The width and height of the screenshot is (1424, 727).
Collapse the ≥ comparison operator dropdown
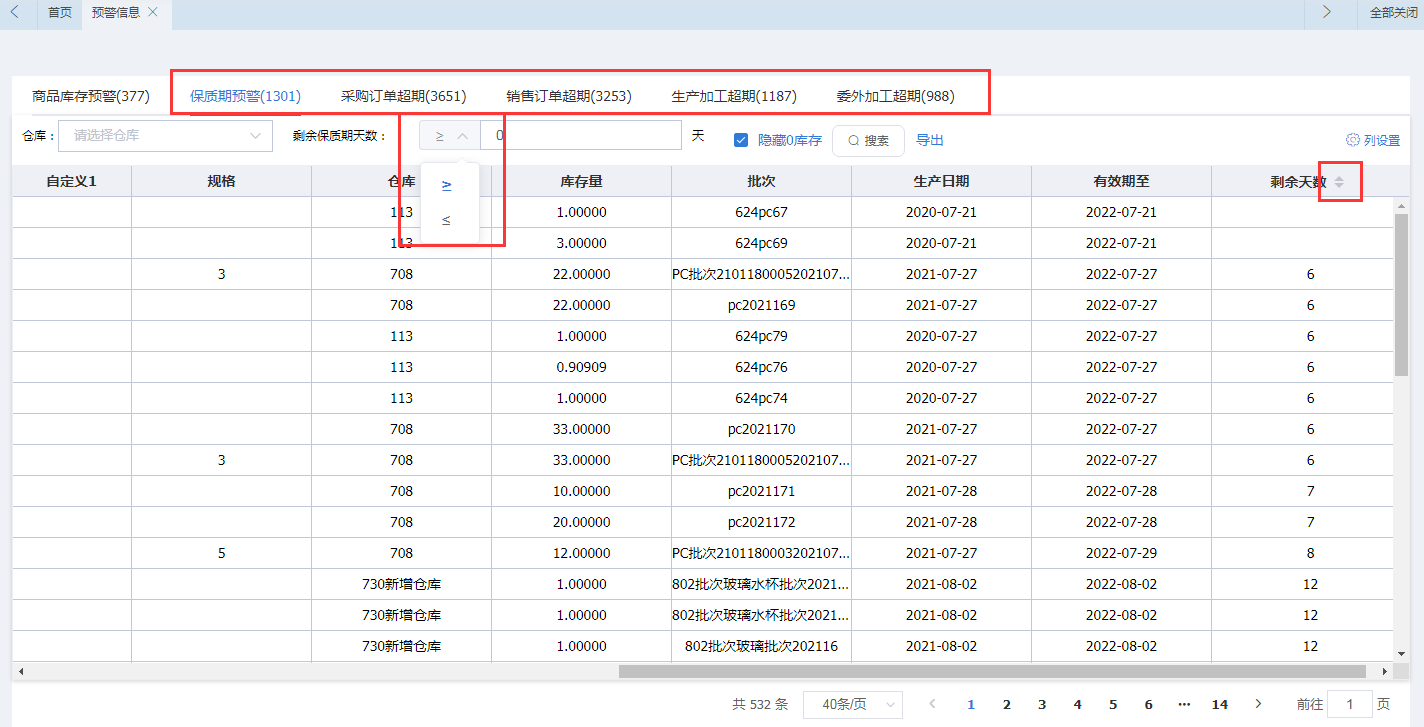click(450, 136)
